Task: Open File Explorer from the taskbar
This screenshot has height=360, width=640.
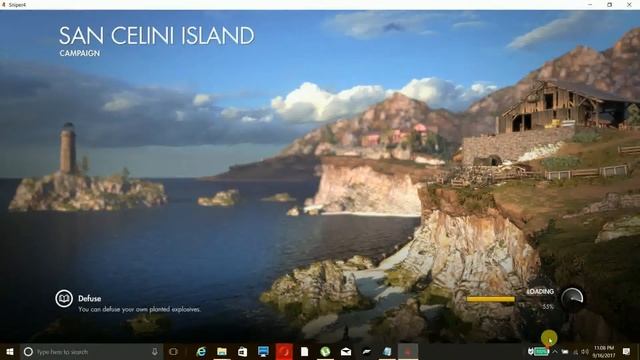Action: click(x=222, y=352)
